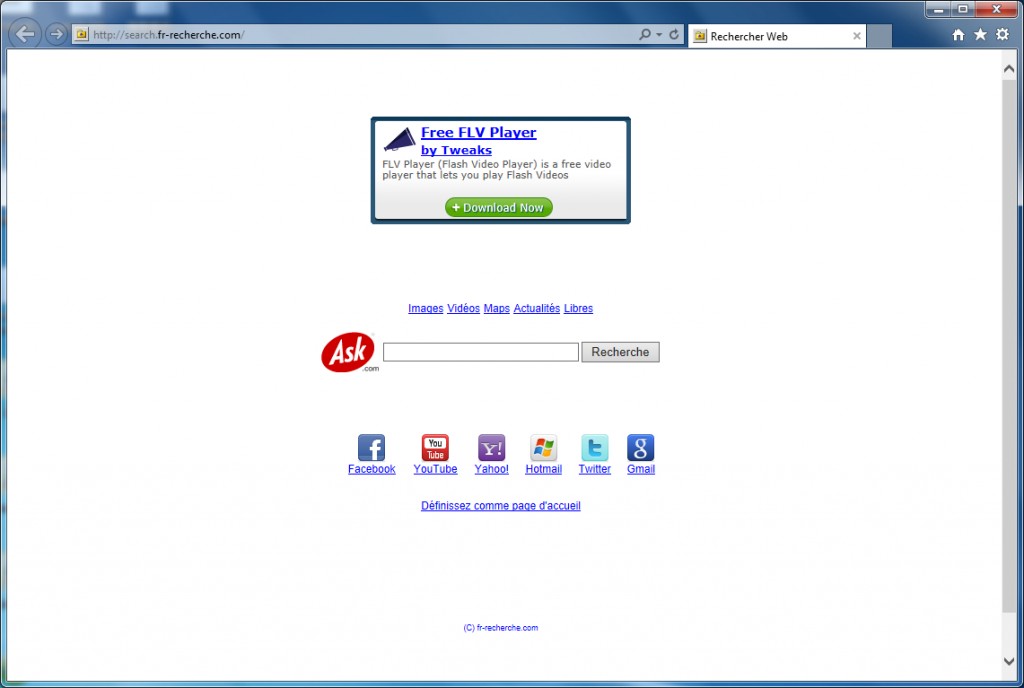Open the Actualités search link
Image resolution: width=1024 pixels, height=688 pixels.
coord(537,308)
